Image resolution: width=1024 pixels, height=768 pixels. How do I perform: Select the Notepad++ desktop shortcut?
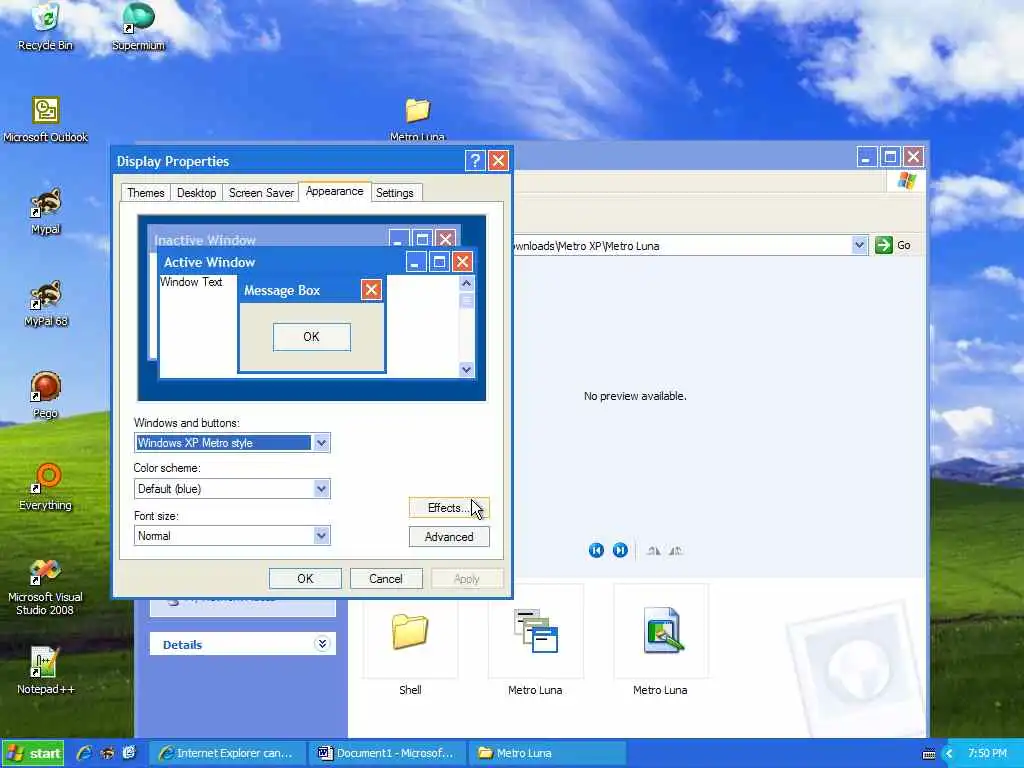(45, 671)
